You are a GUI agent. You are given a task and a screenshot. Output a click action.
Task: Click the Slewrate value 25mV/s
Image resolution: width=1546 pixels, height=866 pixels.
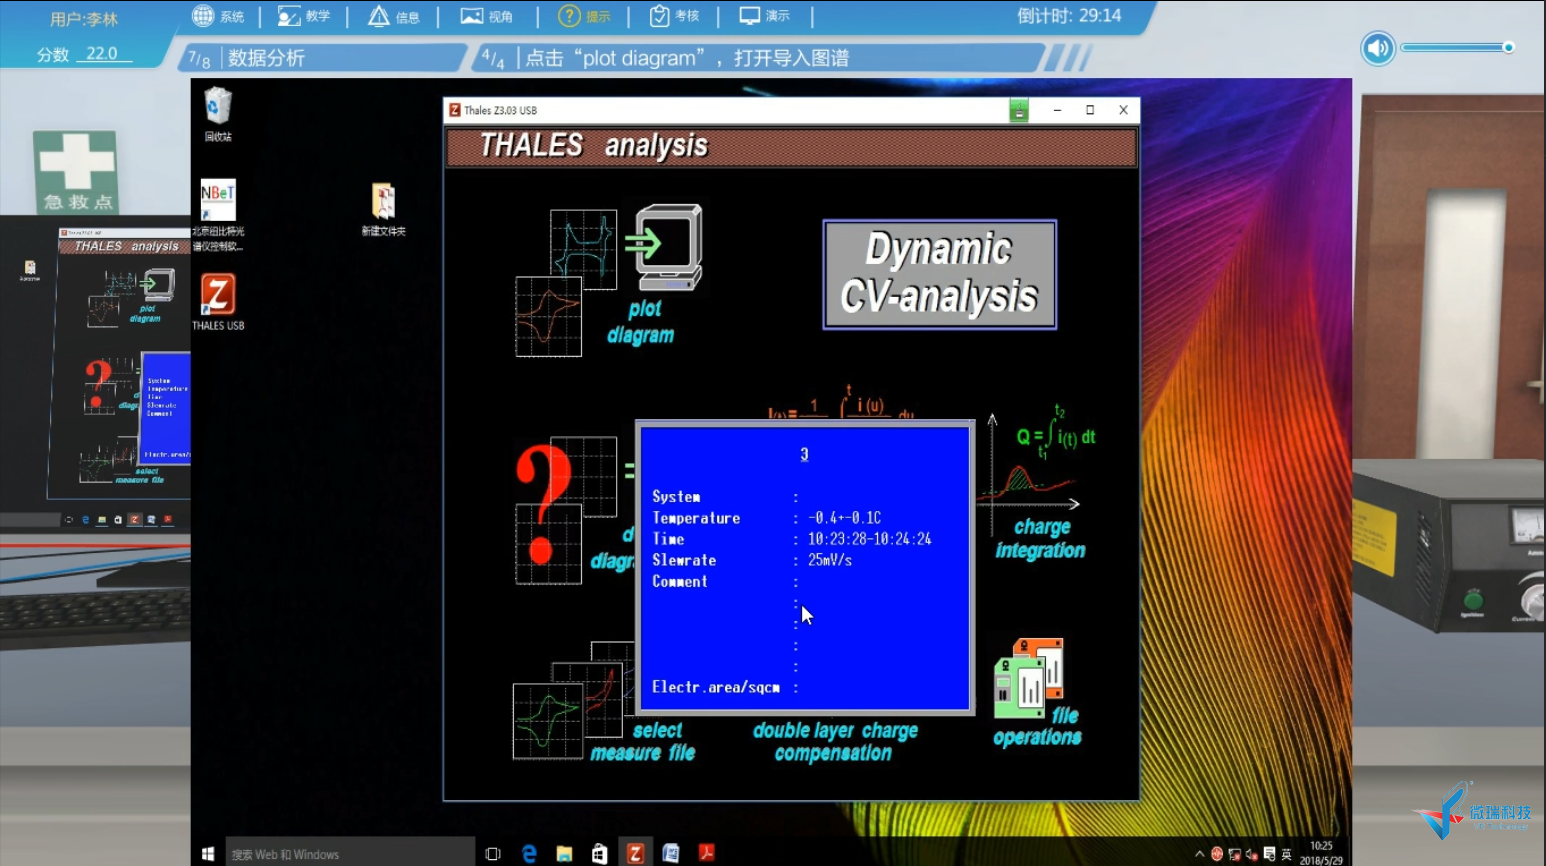(830, 560)
